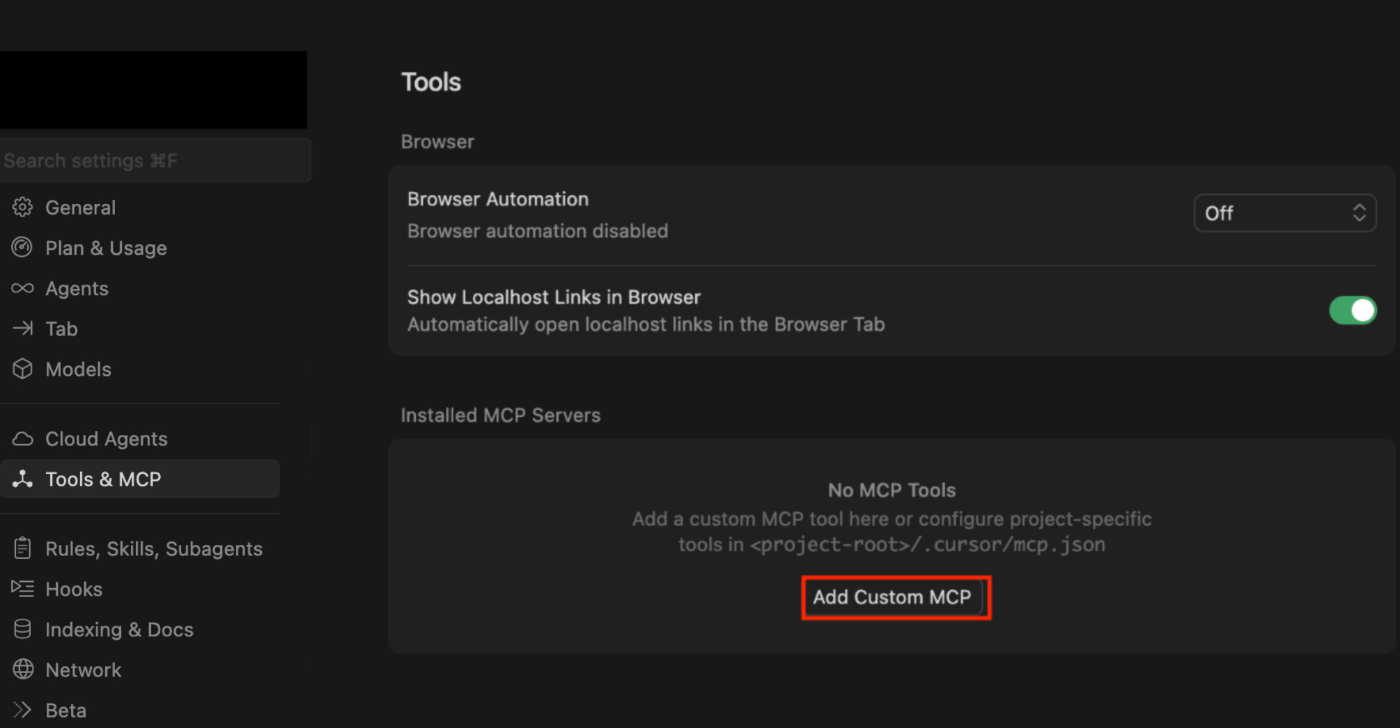Open the Browser Automation Off dropdown

pyautogui.click(x=1284, y=213)
